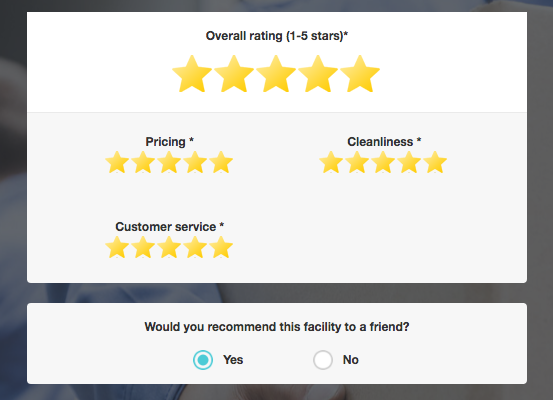Select No for recommending this facility
Image resolution: width=553 pixels, height=400 pixels.
[323, 360]
